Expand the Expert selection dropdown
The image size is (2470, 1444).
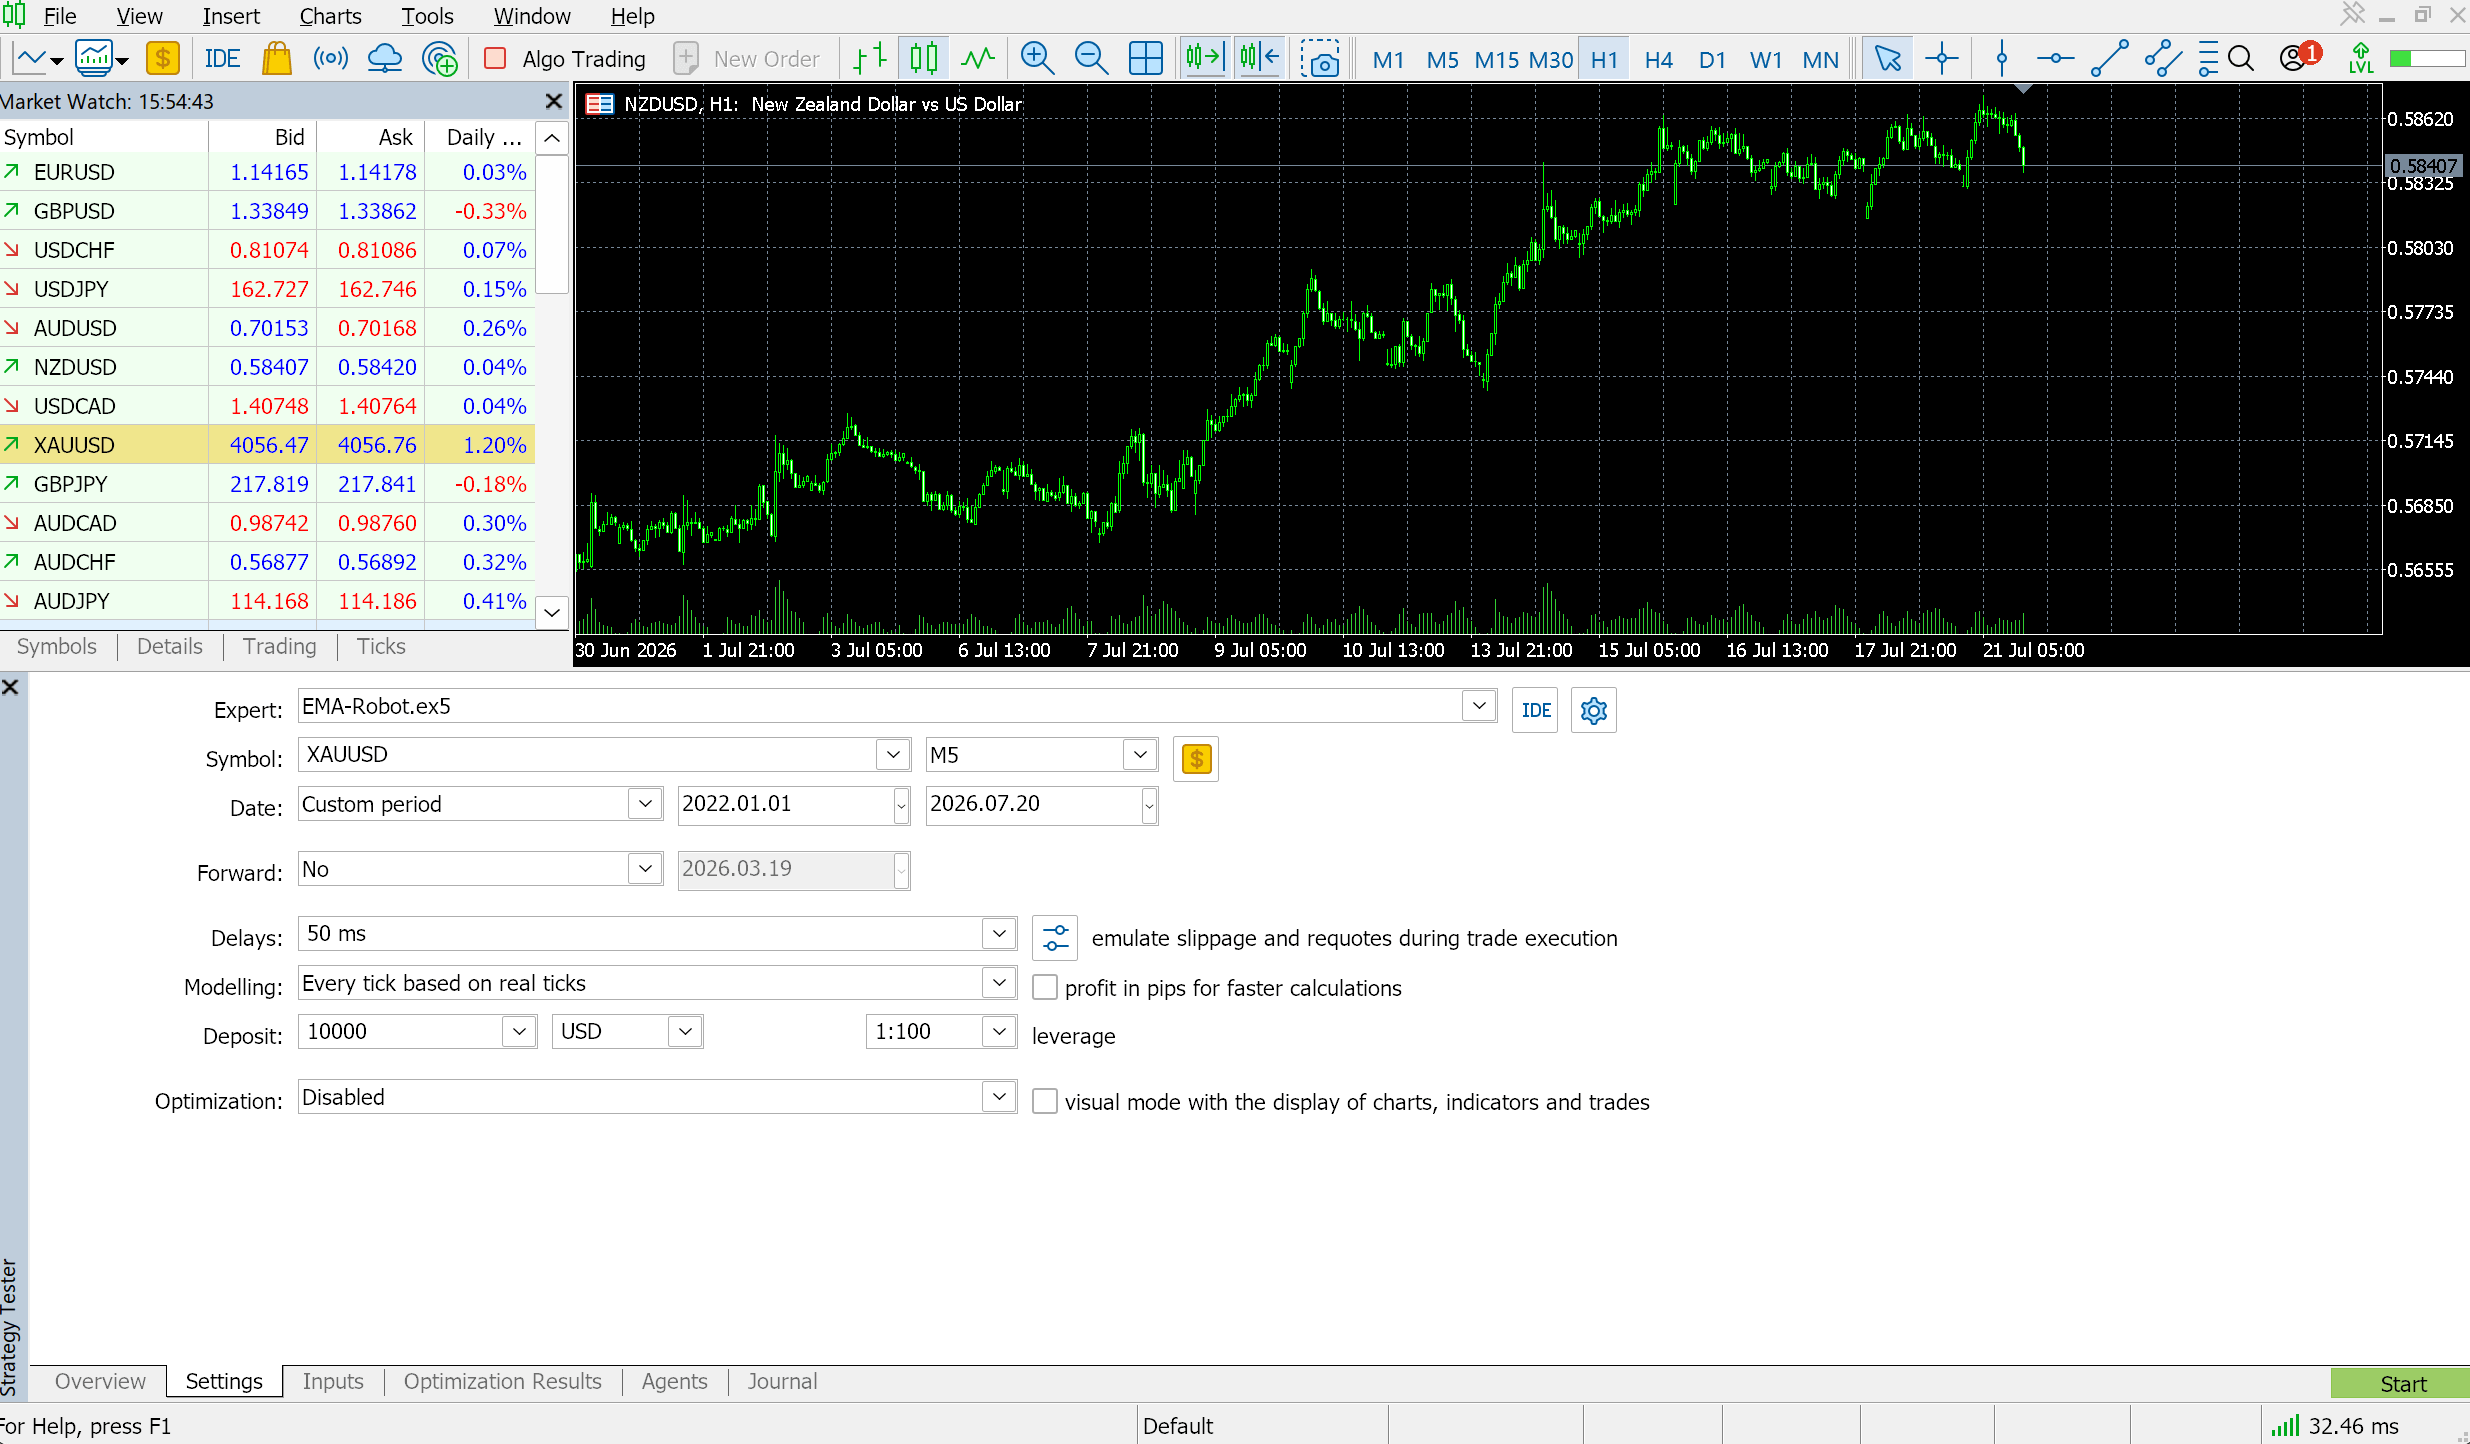coord(1478,705)
